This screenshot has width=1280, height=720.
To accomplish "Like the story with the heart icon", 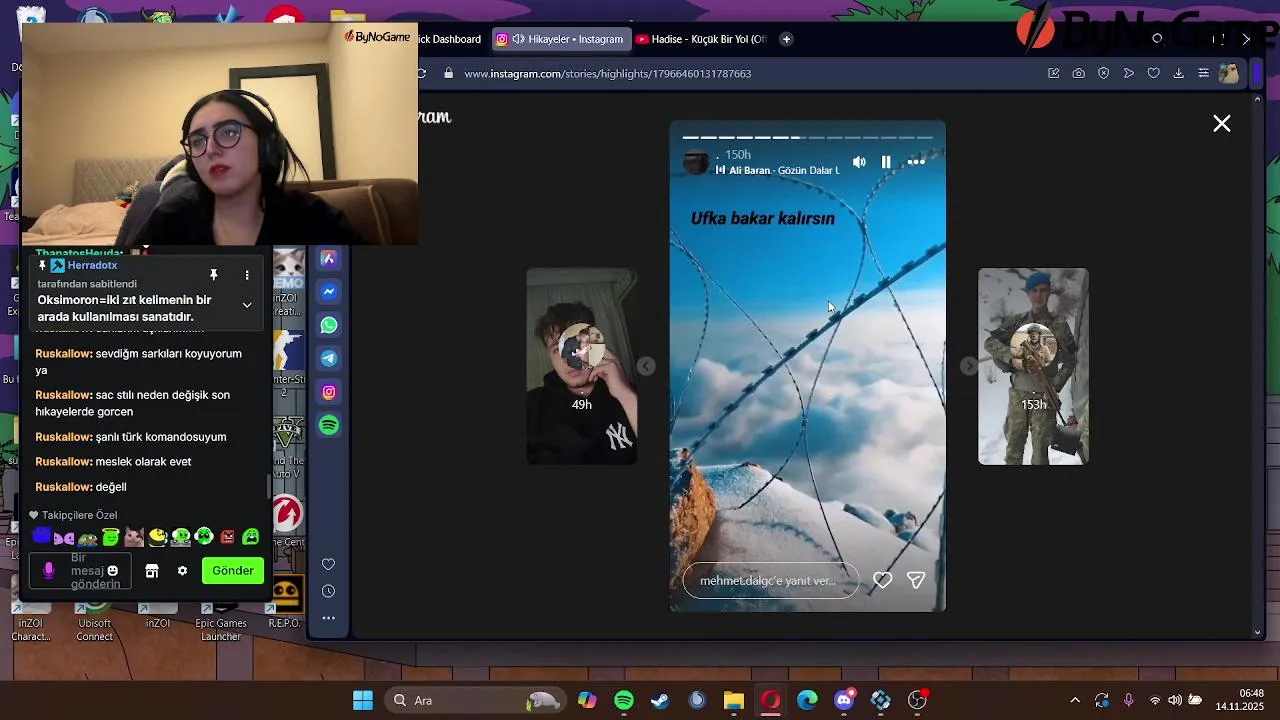I will click(882, 580).
